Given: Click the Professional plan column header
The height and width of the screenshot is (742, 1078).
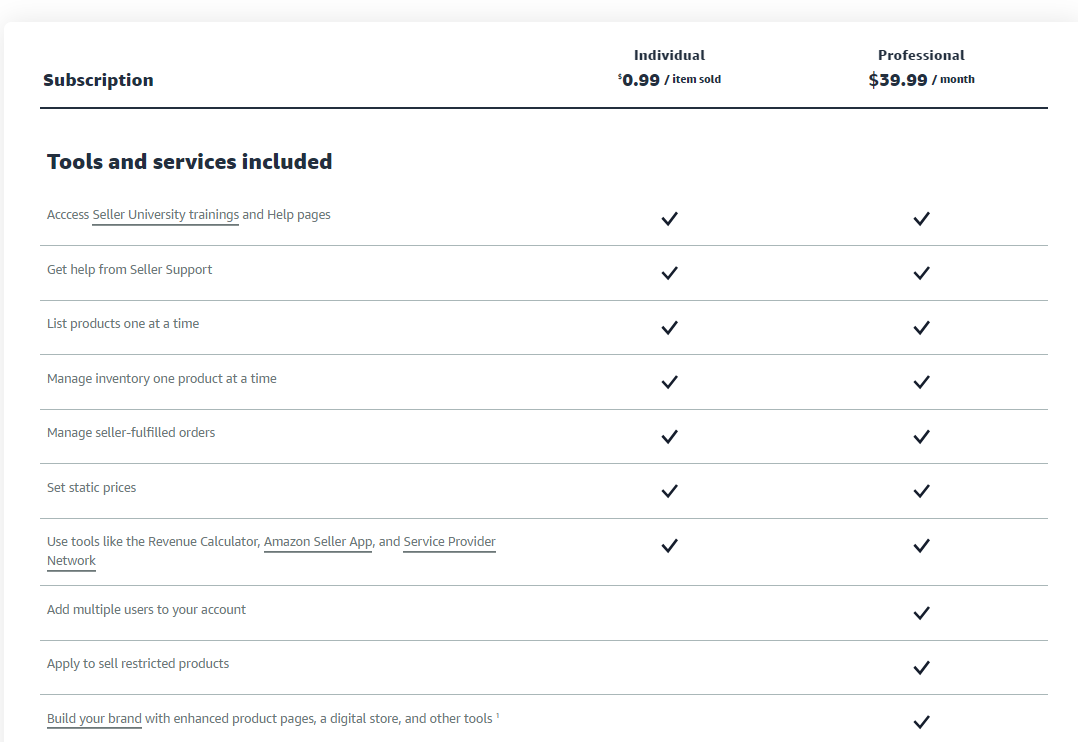Looking at the screenshot, I should pos(921,56).
